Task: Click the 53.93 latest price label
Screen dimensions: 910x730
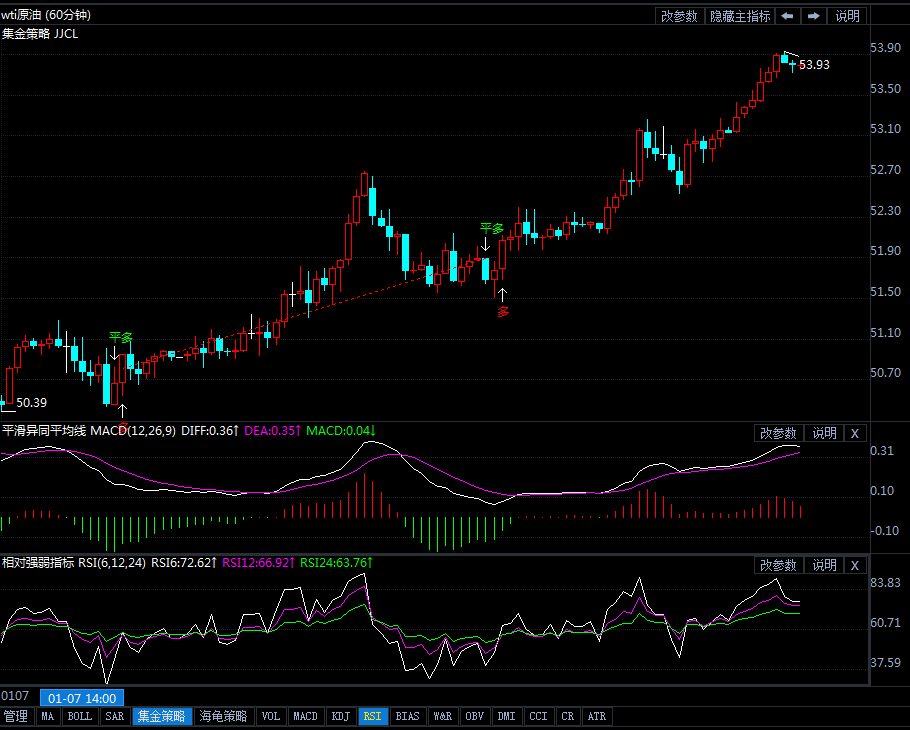Action: coord(814,64)
